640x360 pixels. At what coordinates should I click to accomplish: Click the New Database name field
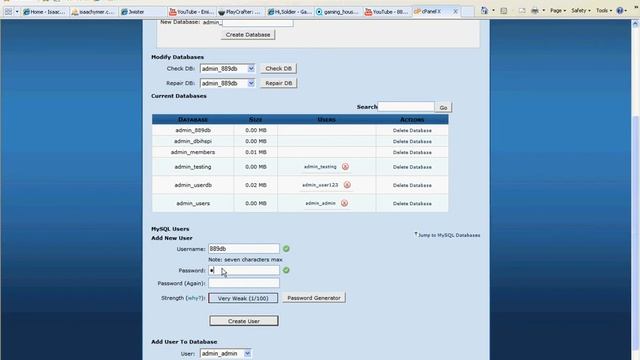point(258,22)
